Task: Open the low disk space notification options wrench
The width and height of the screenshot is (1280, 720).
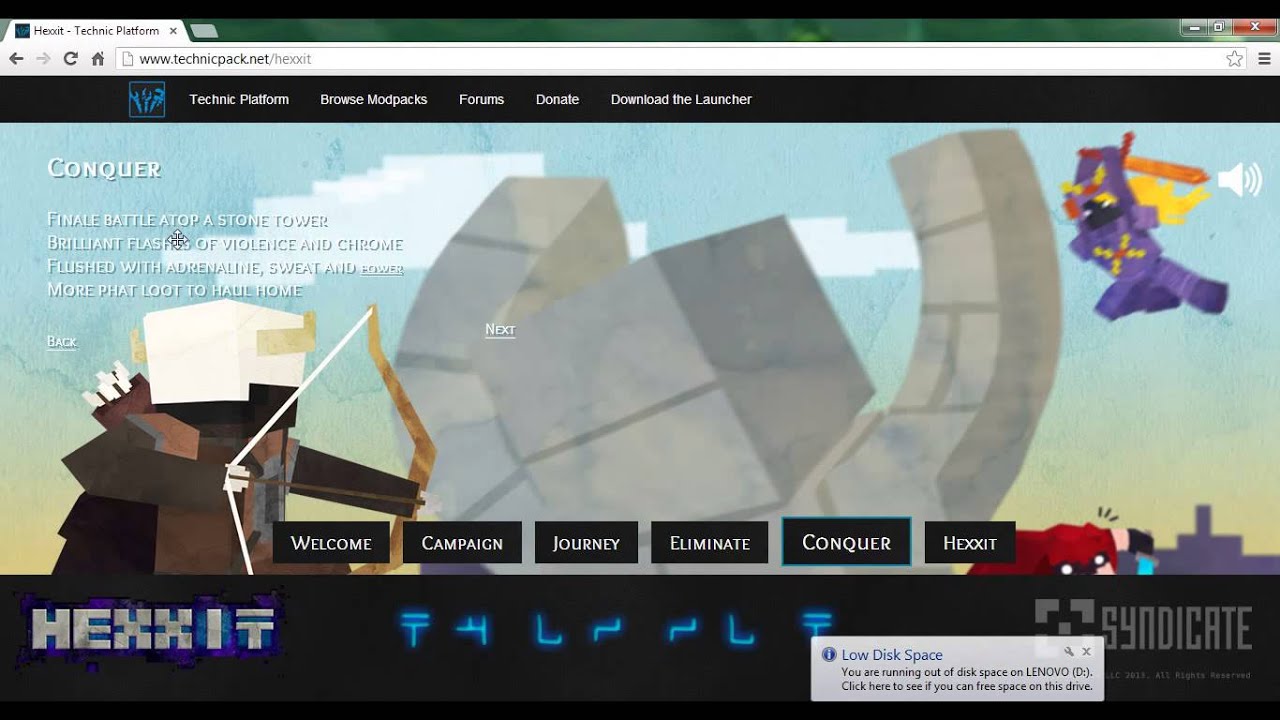Action: 1069,652
